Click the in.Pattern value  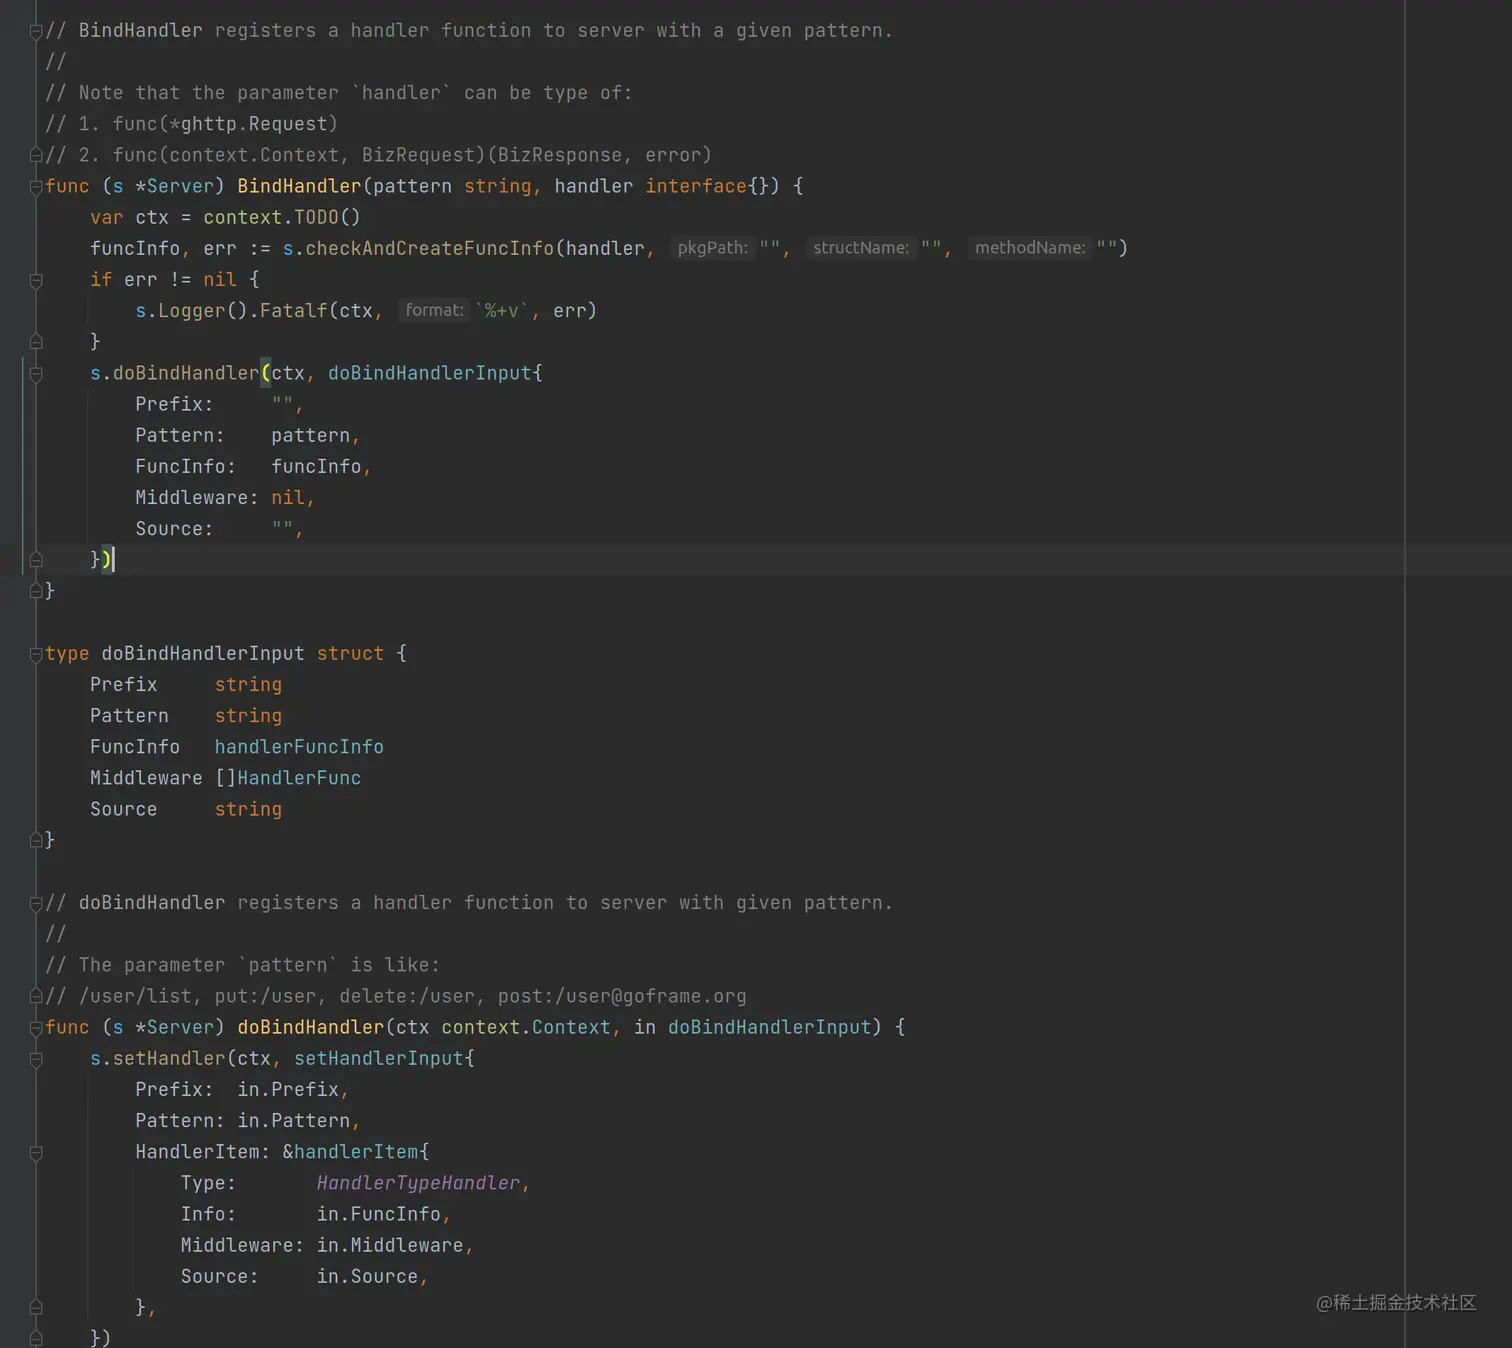click(293, 1121)
